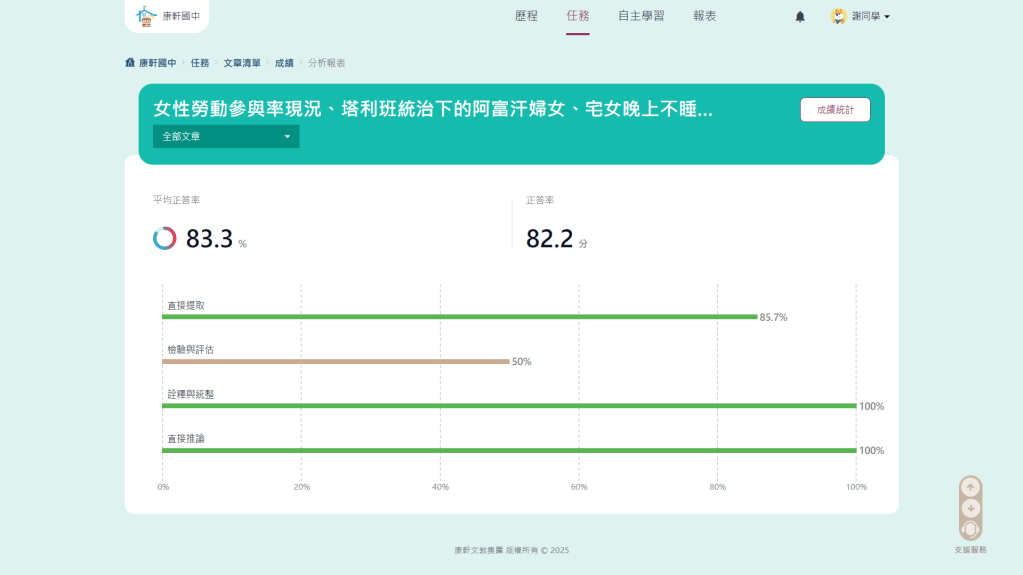Open the 報表 navigation tab
Image resolution: width=1023 pixels, height=575 pixels.
coord(704,16)
